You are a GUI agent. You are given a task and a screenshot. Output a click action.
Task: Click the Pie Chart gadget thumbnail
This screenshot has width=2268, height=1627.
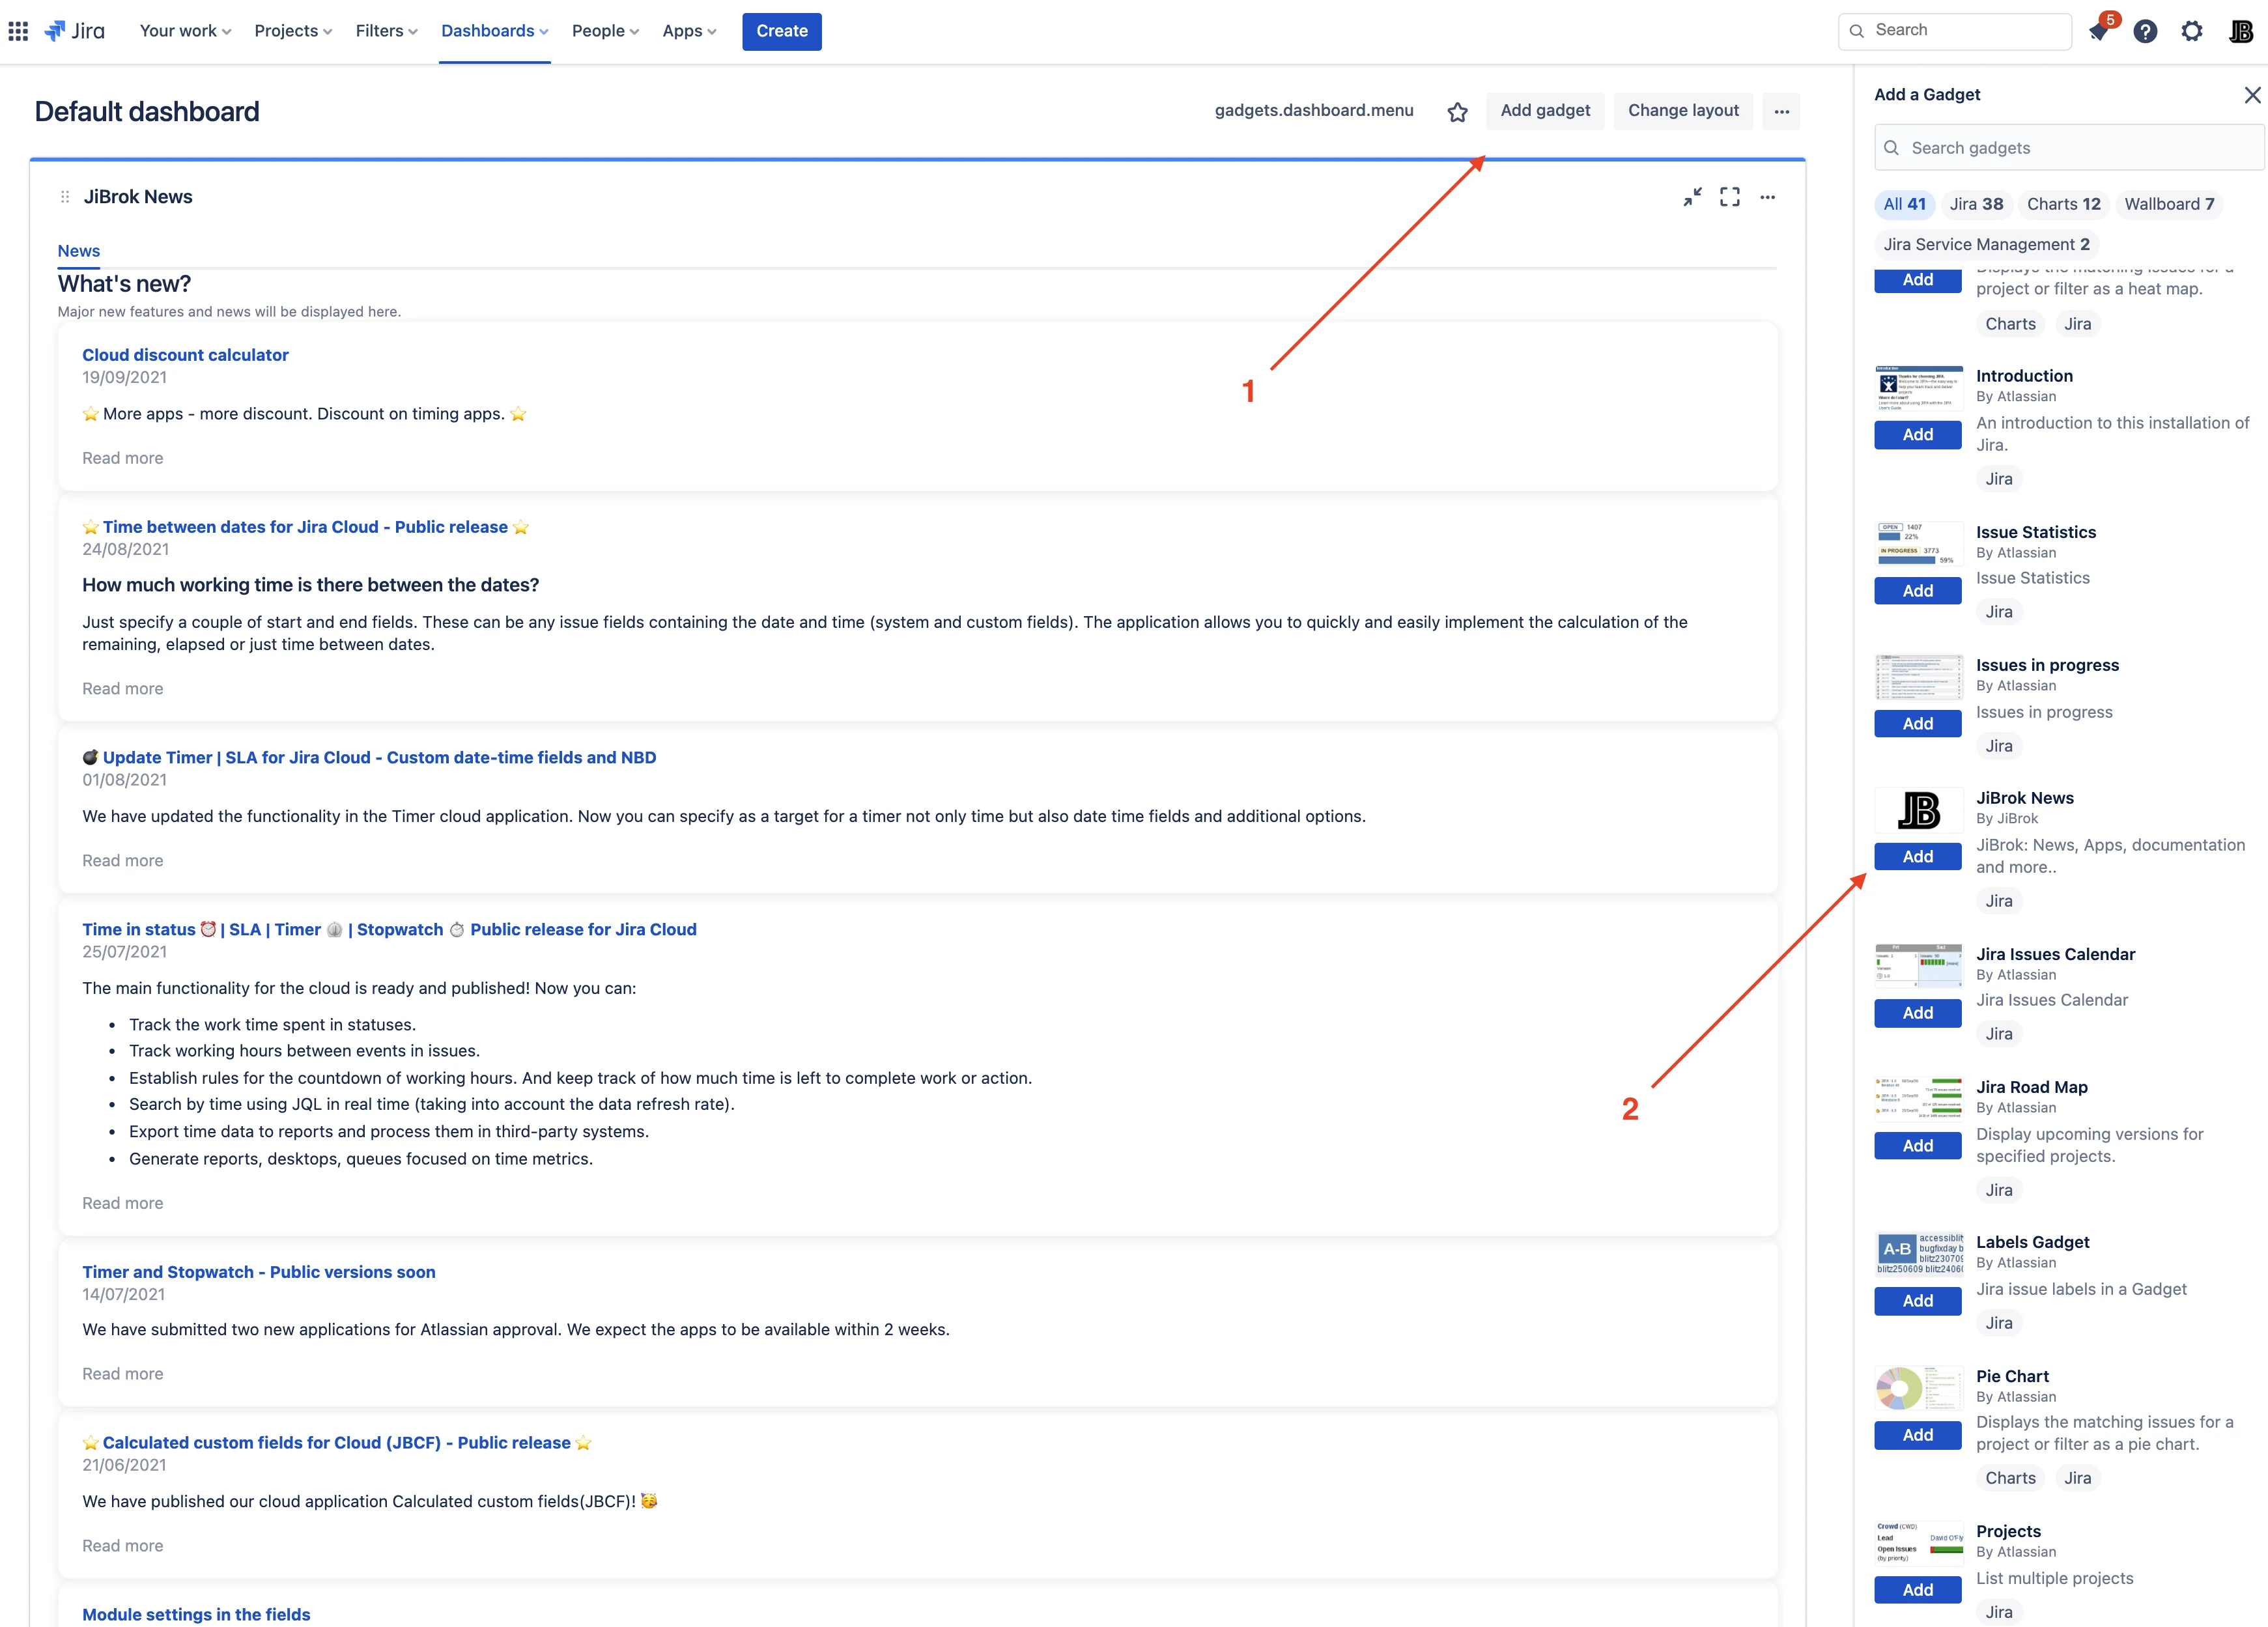point(1918,1388)
